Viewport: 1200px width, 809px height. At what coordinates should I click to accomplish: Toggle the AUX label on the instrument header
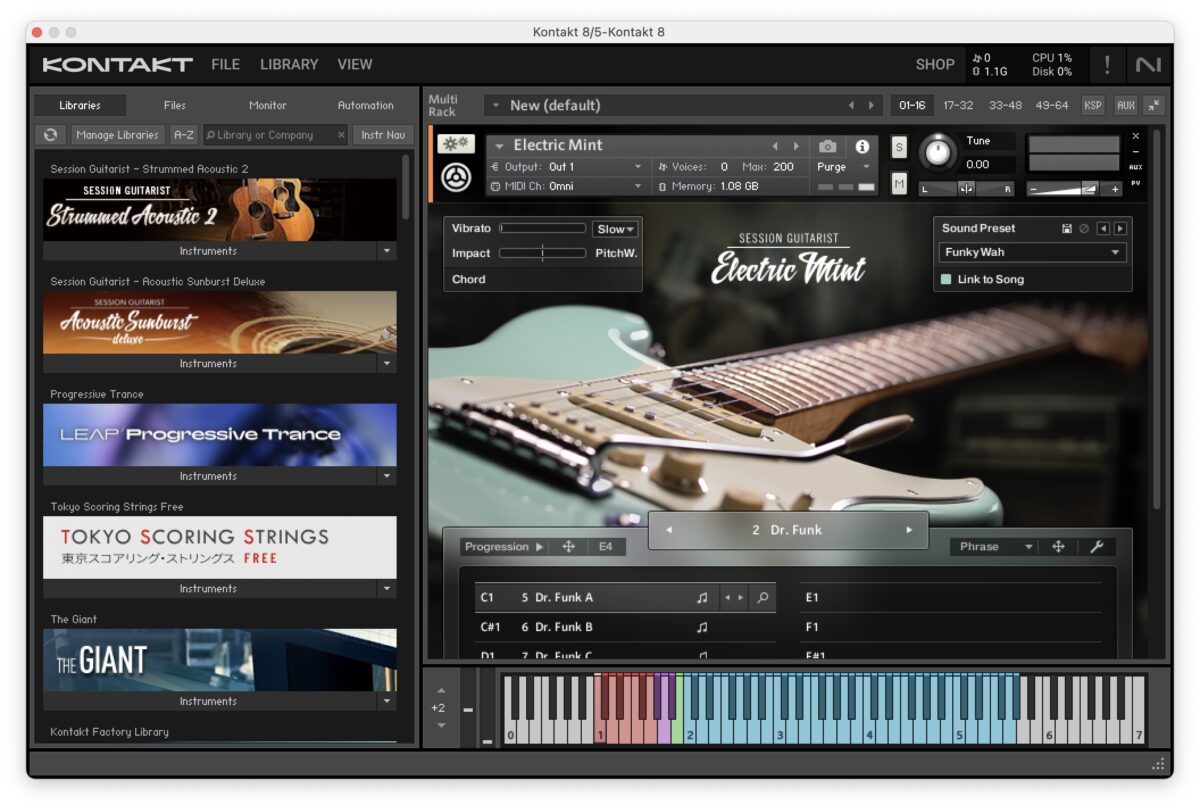click(x=1135, y=167)
